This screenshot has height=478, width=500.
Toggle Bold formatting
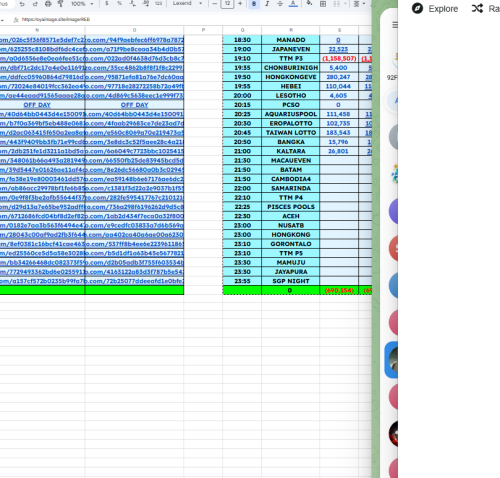[x=254, y=4]
